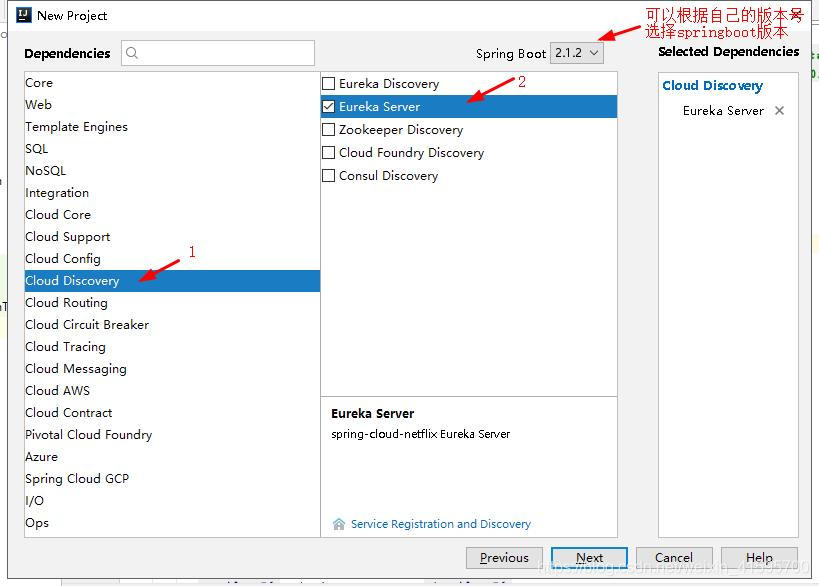Select the Cloud Circuit Breaker category

tap(172, 324)
